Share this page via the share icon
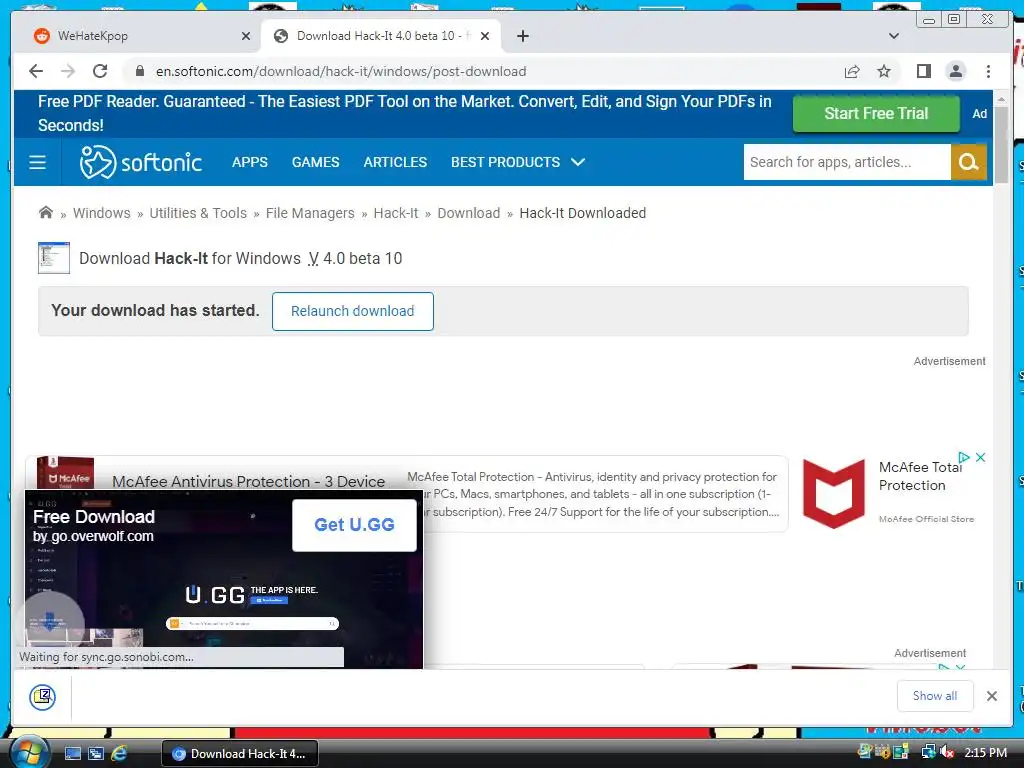This screenshot has width=1024, height=768. tap(852, 71)
